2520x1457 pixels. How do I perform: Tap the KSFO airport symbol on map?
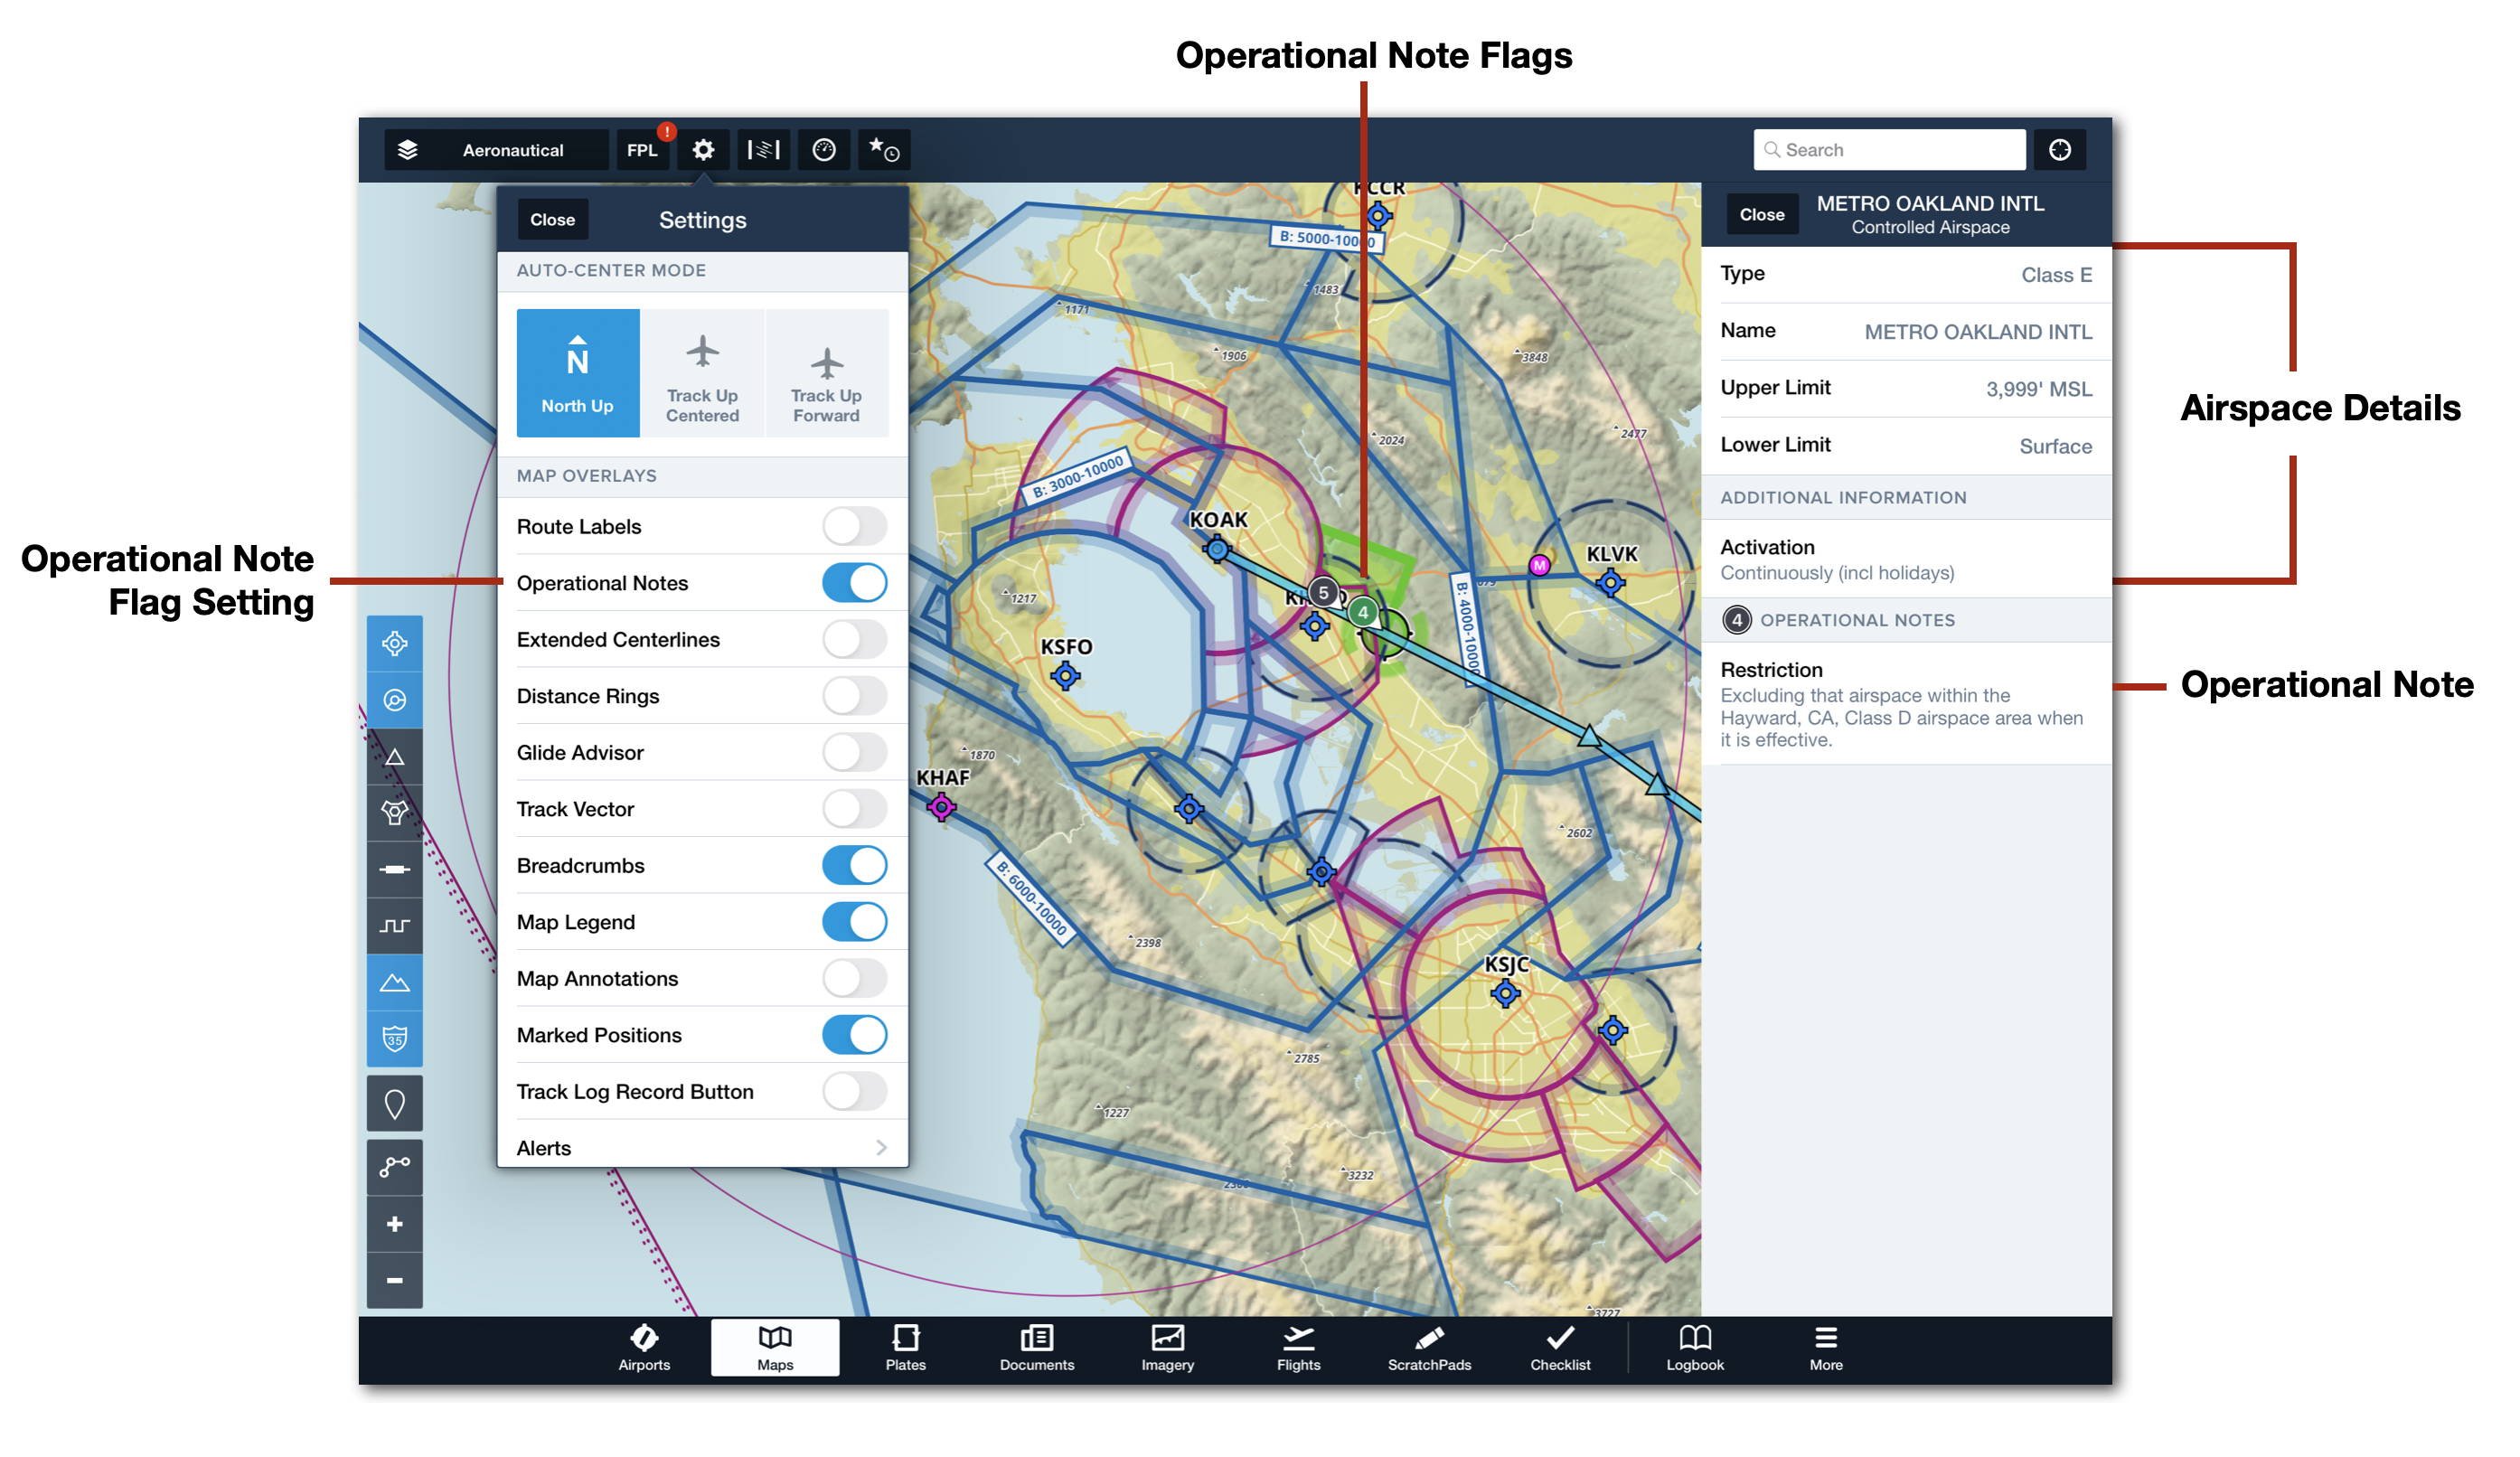tap(1066, 677)
